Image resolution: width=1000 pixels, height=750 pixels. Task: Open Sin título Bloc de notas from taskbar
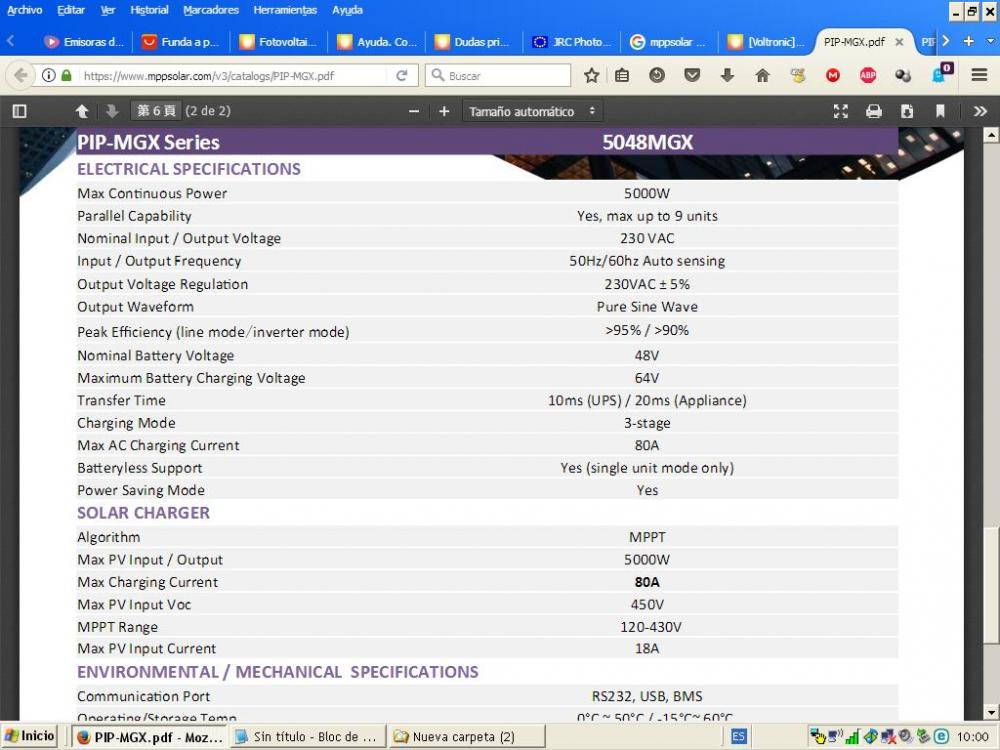[308, 737]
